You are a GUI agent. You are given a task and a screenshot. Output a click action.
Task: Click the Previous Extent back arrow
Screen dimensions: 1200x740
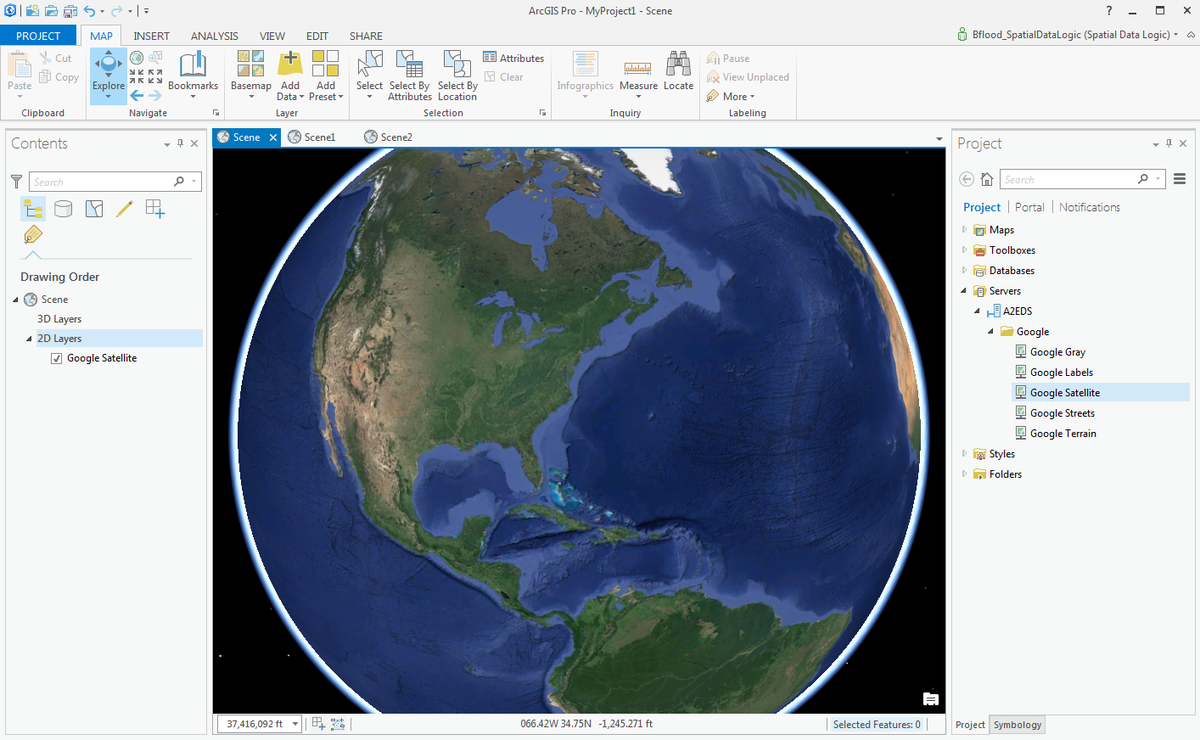click(x=137, y=95)
